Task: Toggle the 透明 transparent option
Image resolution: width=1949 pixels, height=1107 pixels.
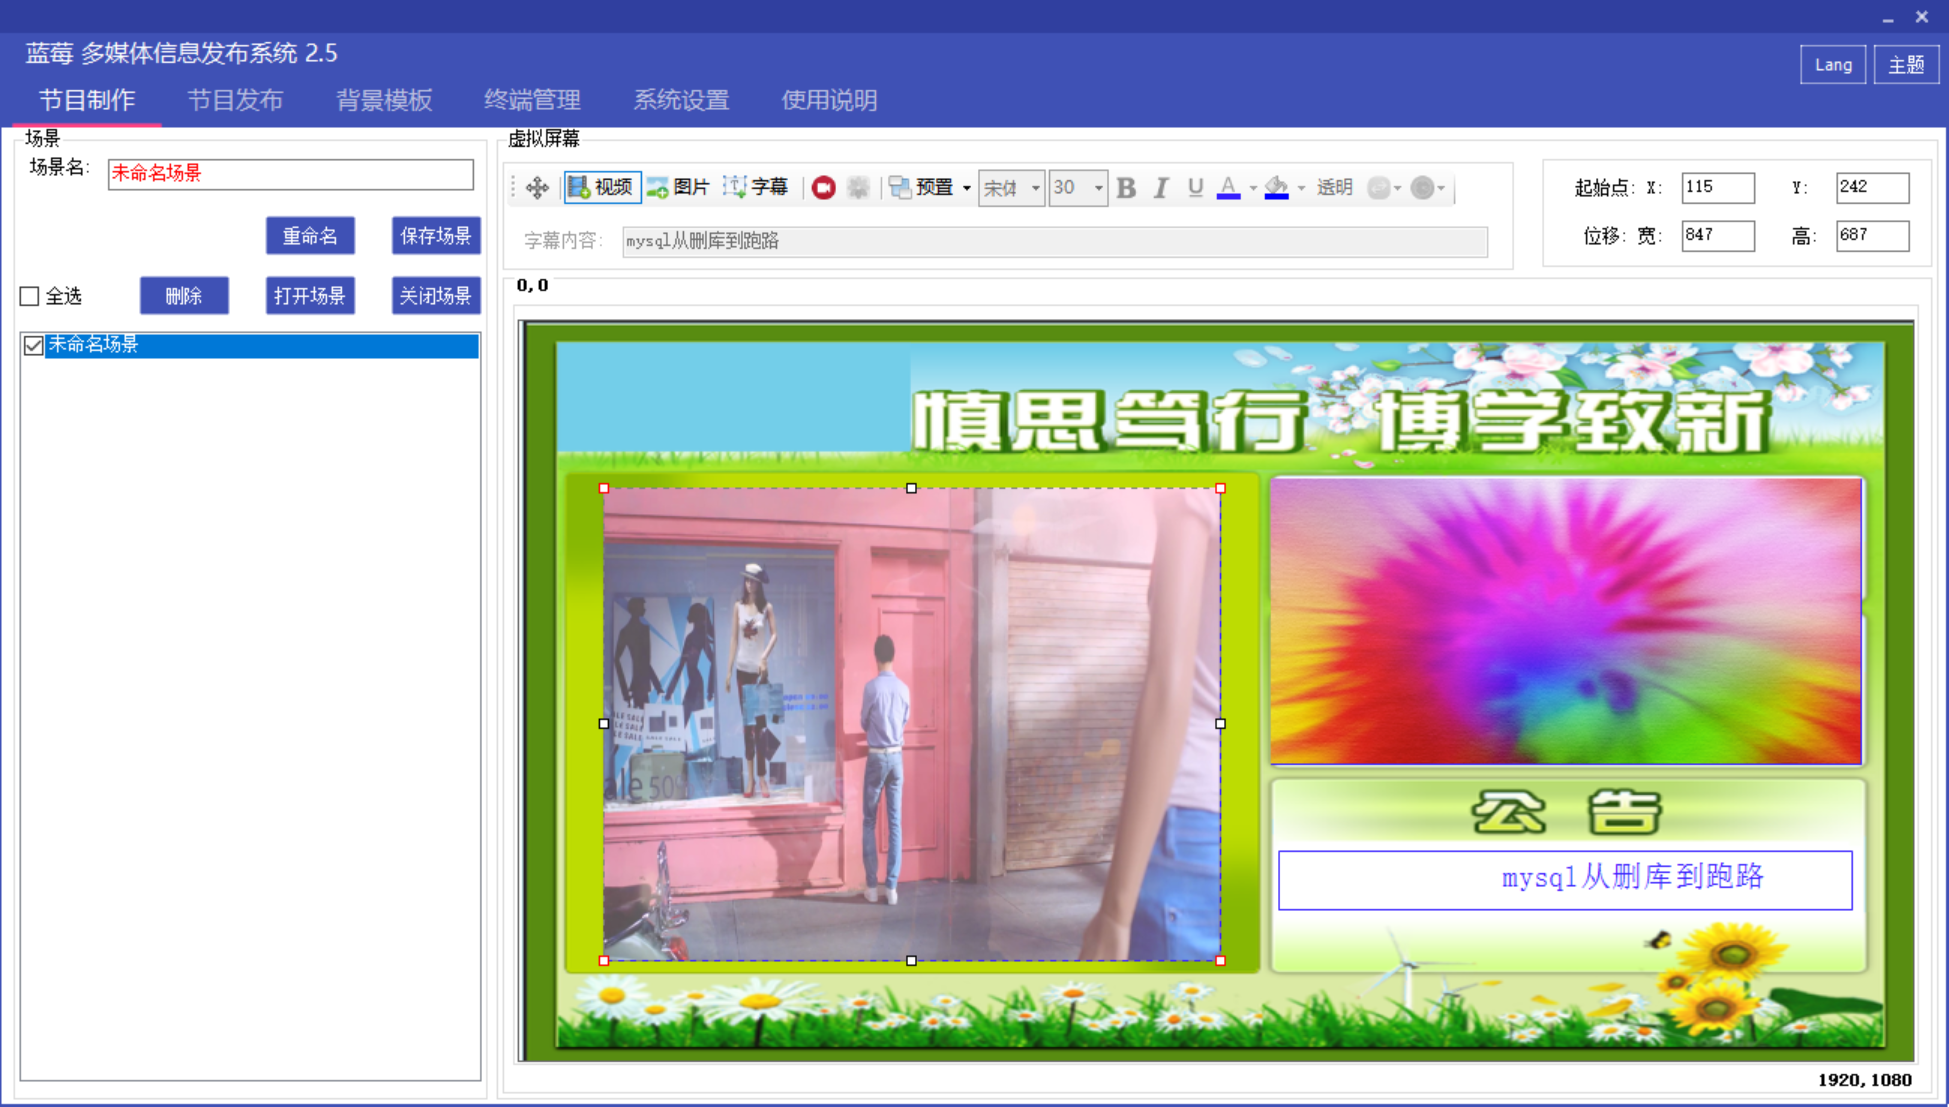Action: coord(1334,188)
